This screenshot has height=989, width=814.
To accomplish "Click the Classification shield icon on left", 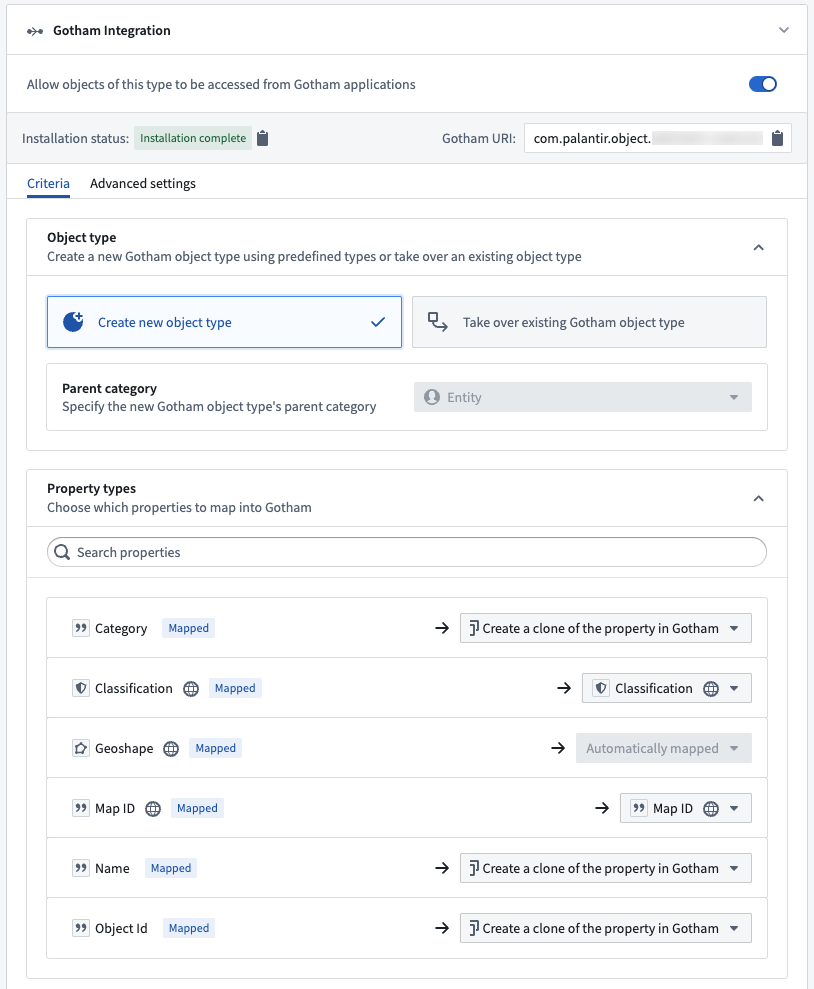I will (81, 688).
